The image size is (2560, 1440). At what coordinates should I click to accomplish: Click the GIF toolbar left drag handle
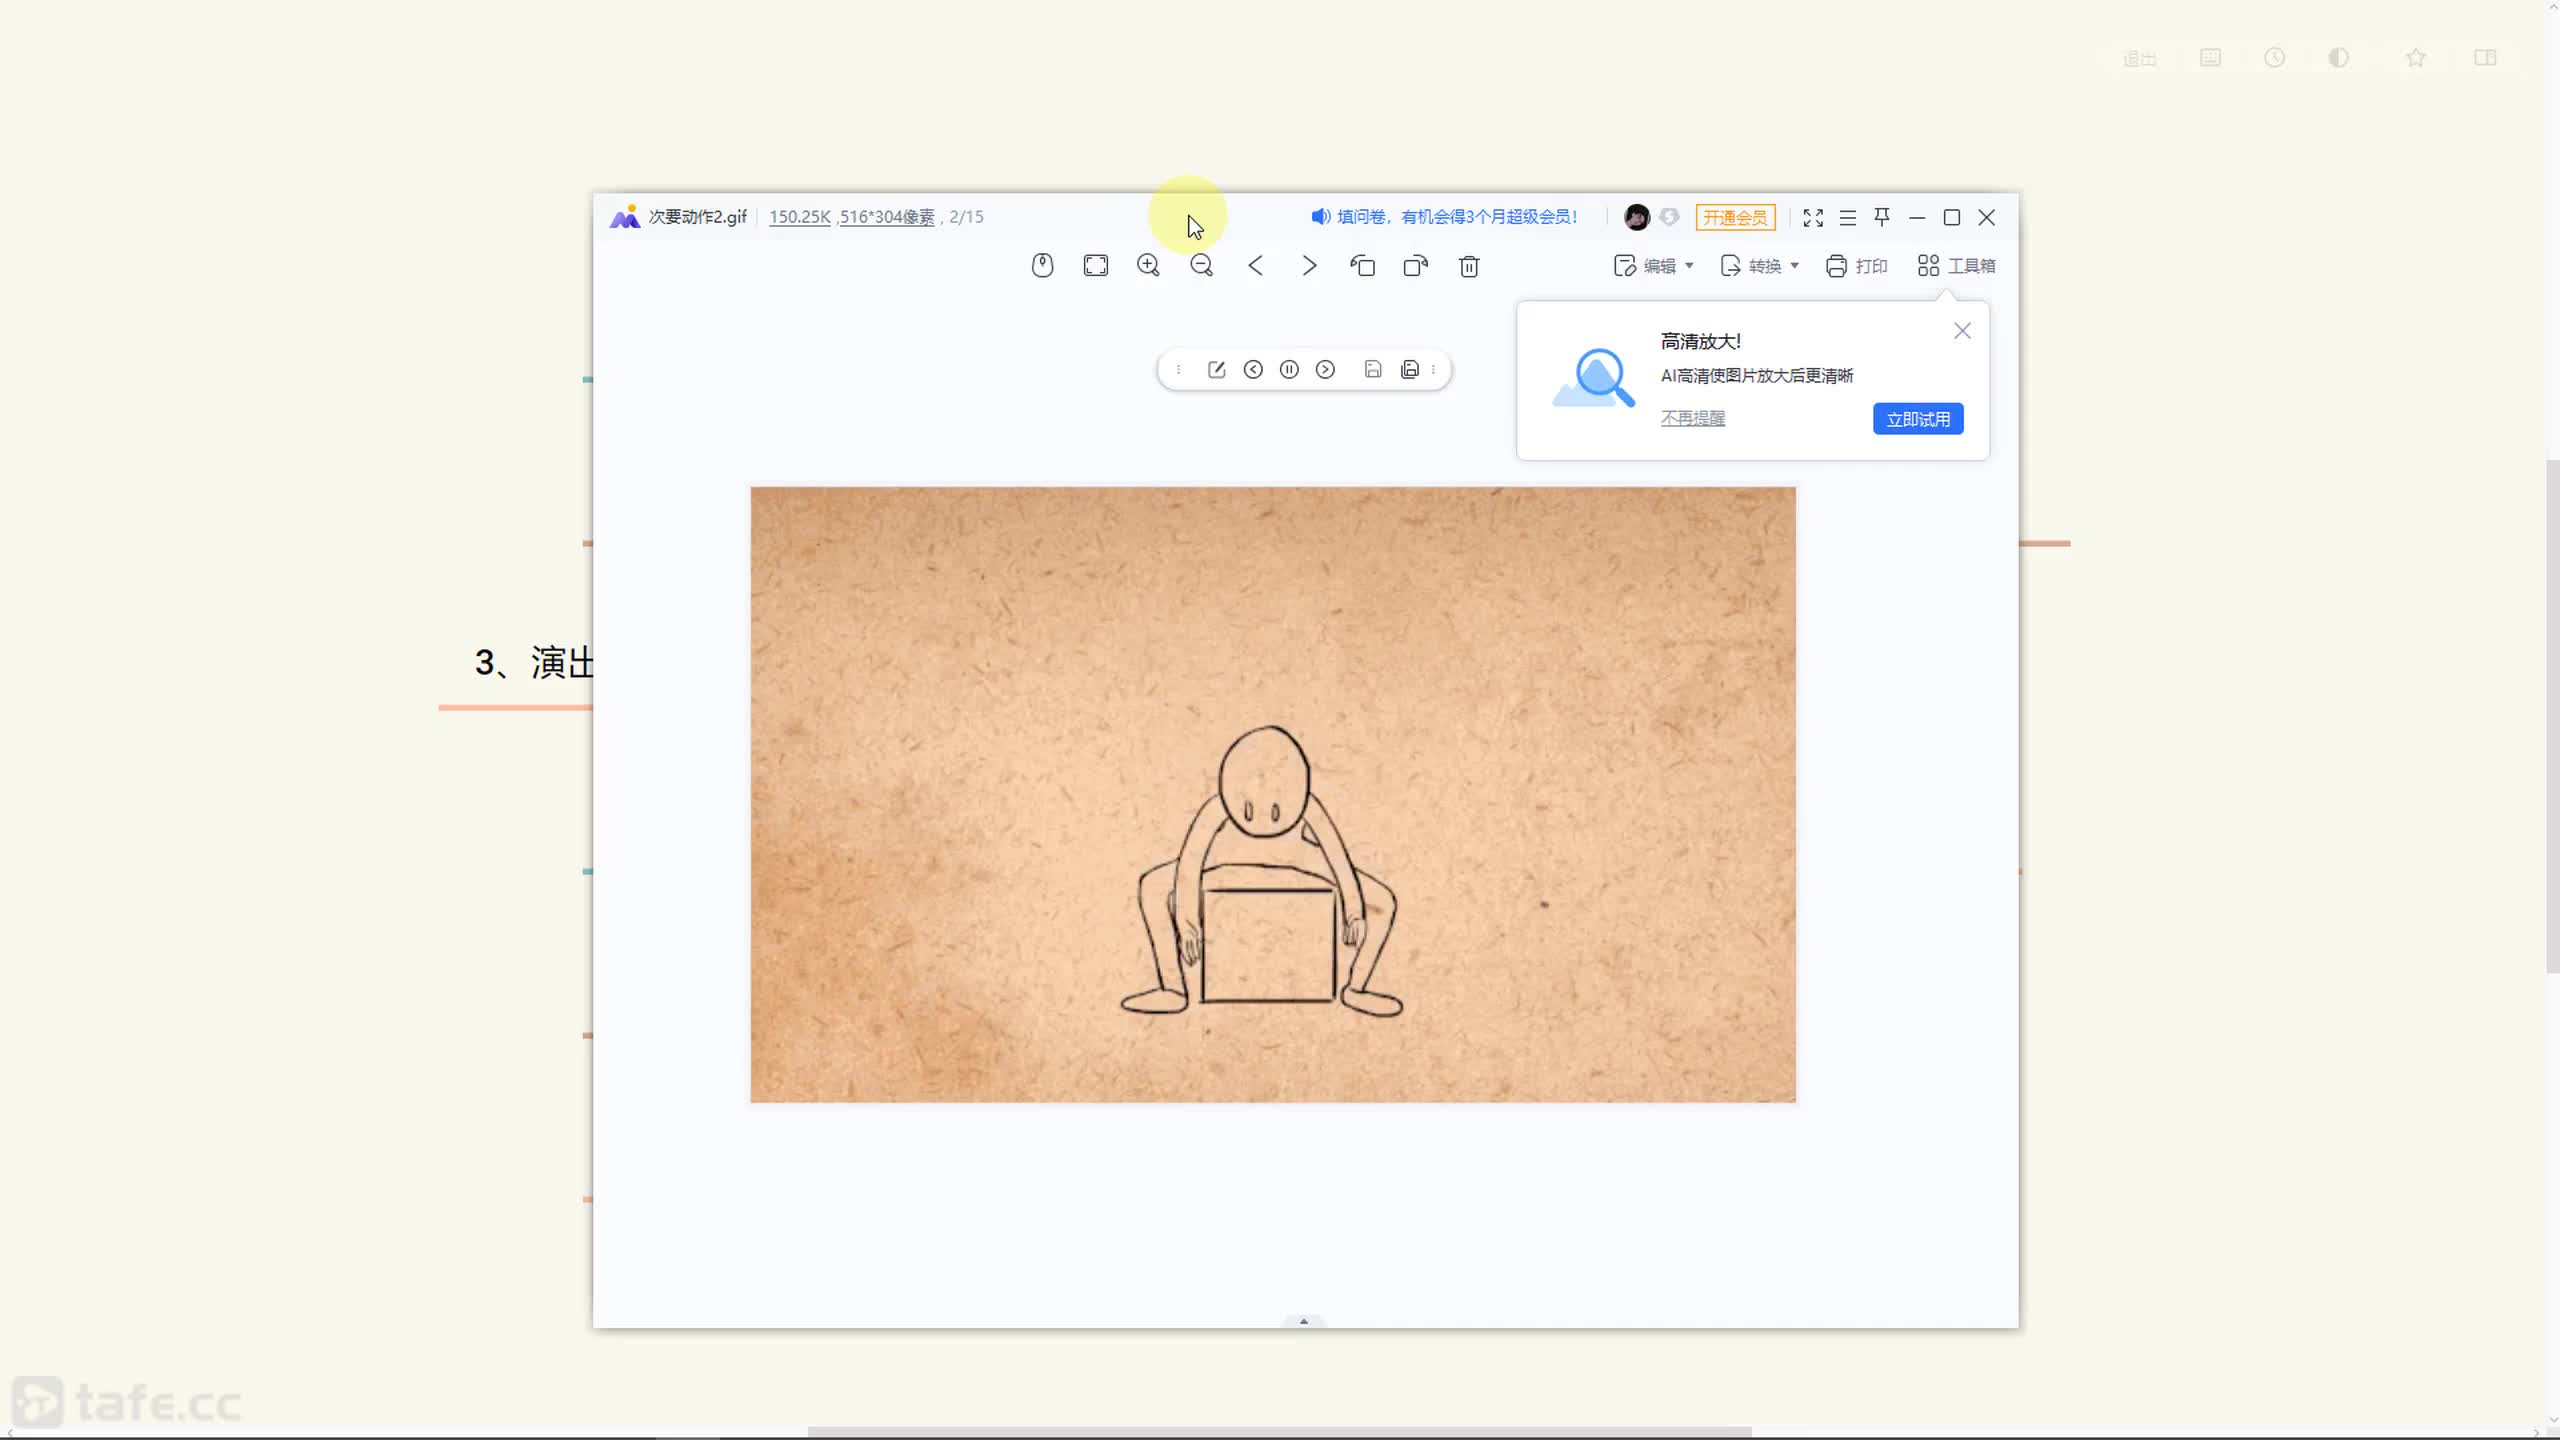click(x=1179, y=370)
